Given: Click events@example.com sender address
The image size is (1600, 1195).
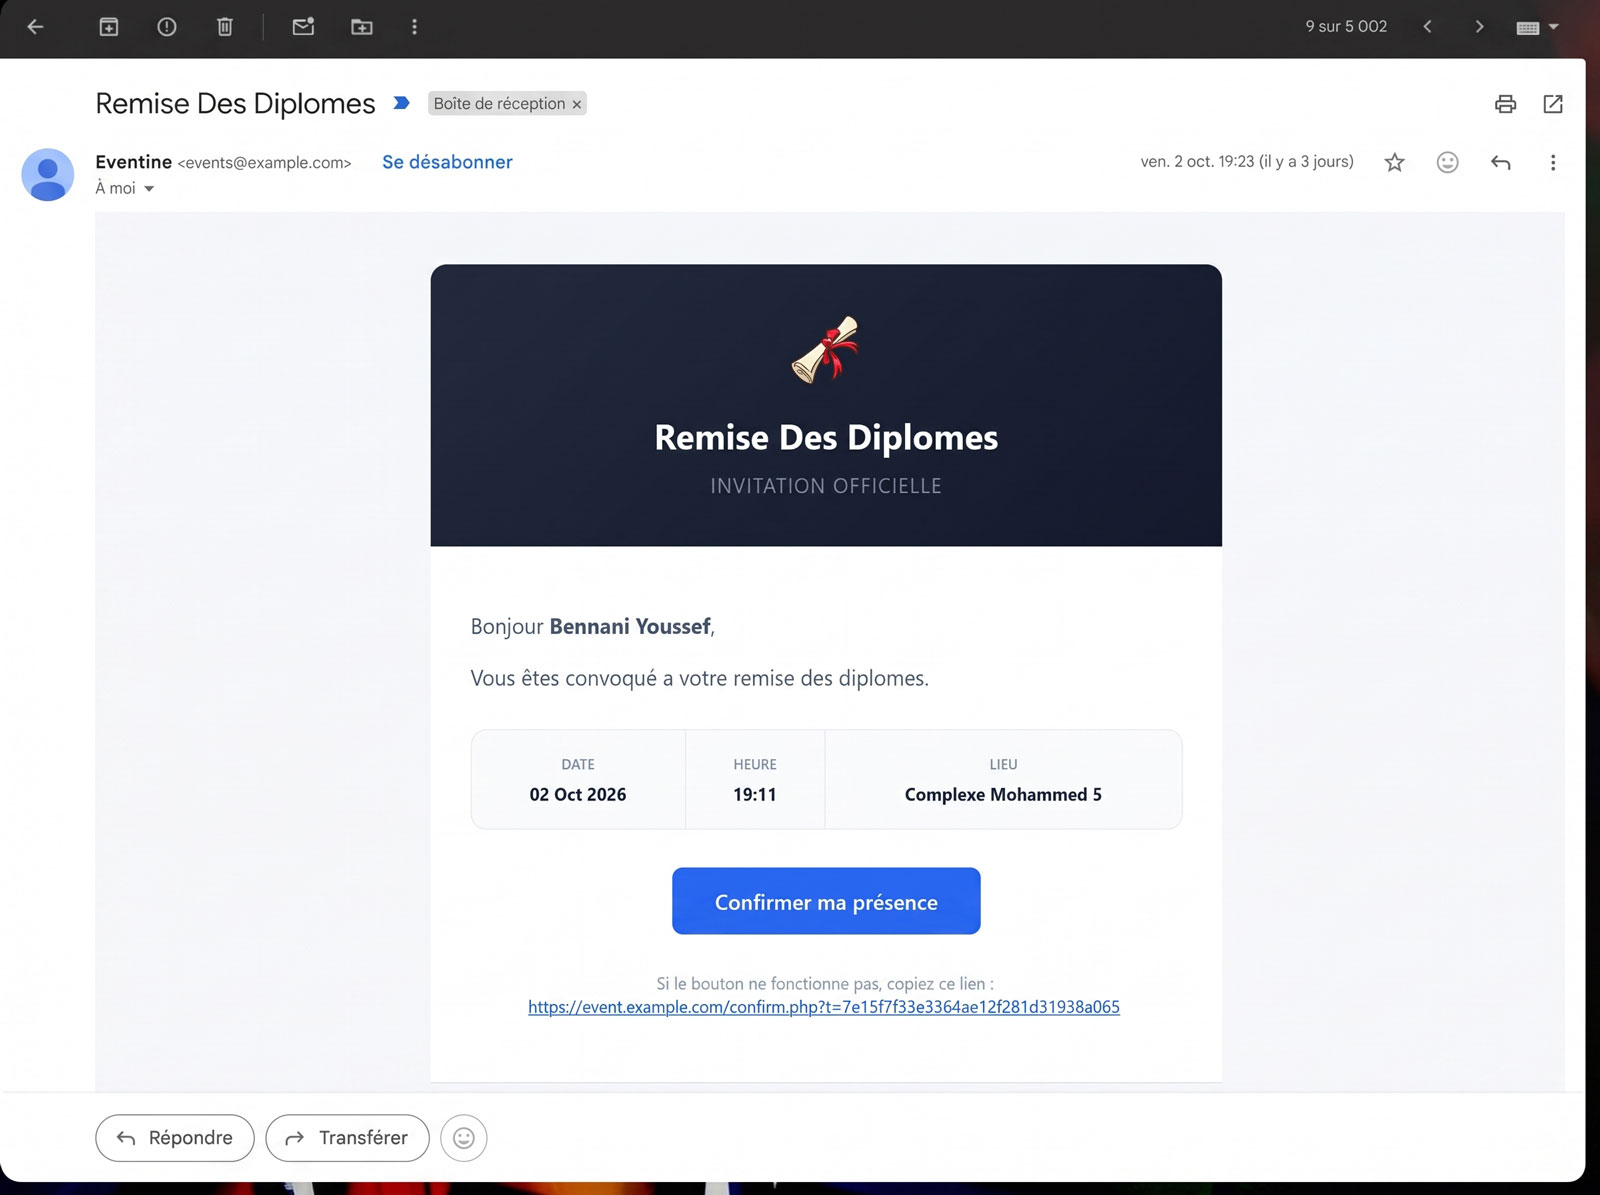Looking at the screenshot, I should pos(264,163).
